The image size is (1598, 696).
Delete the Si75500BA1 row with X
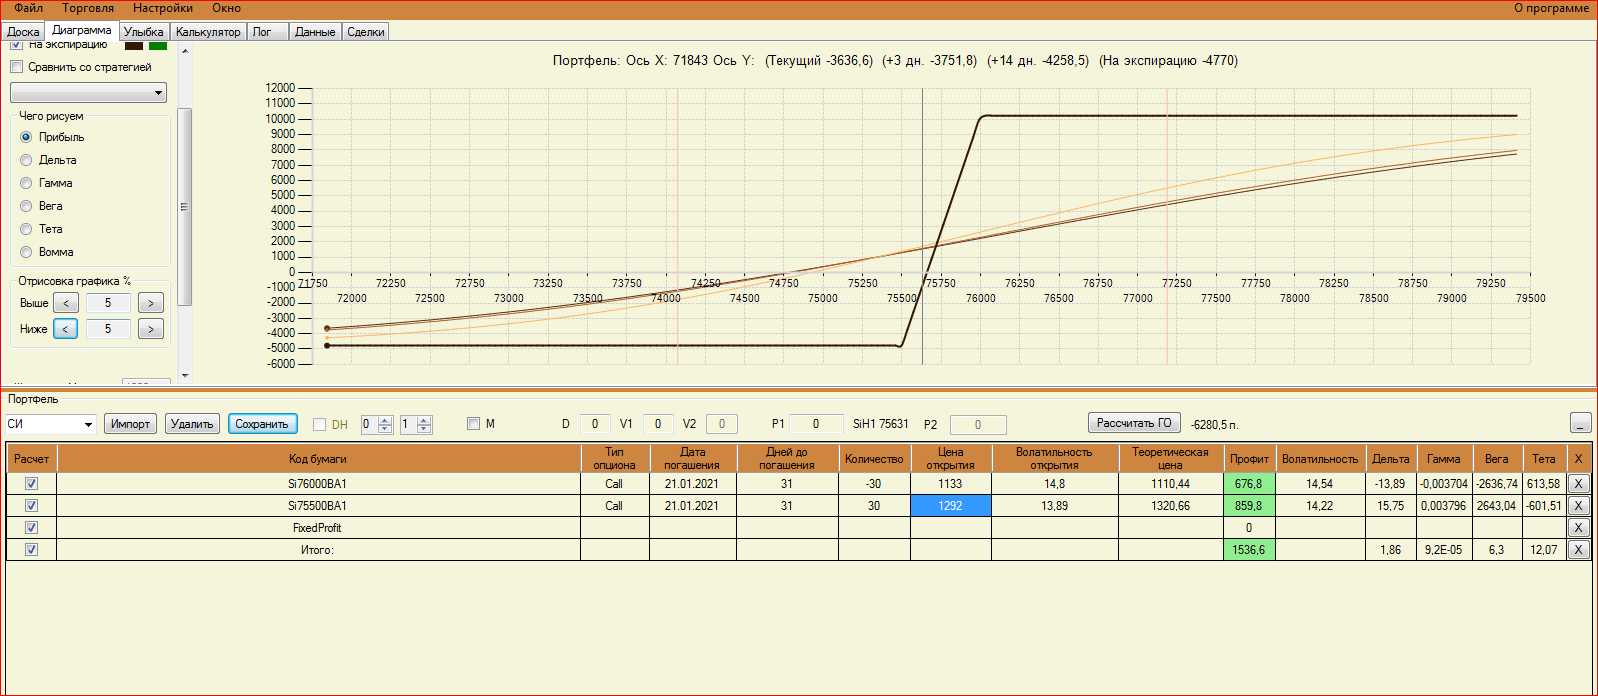(1578, 505)
